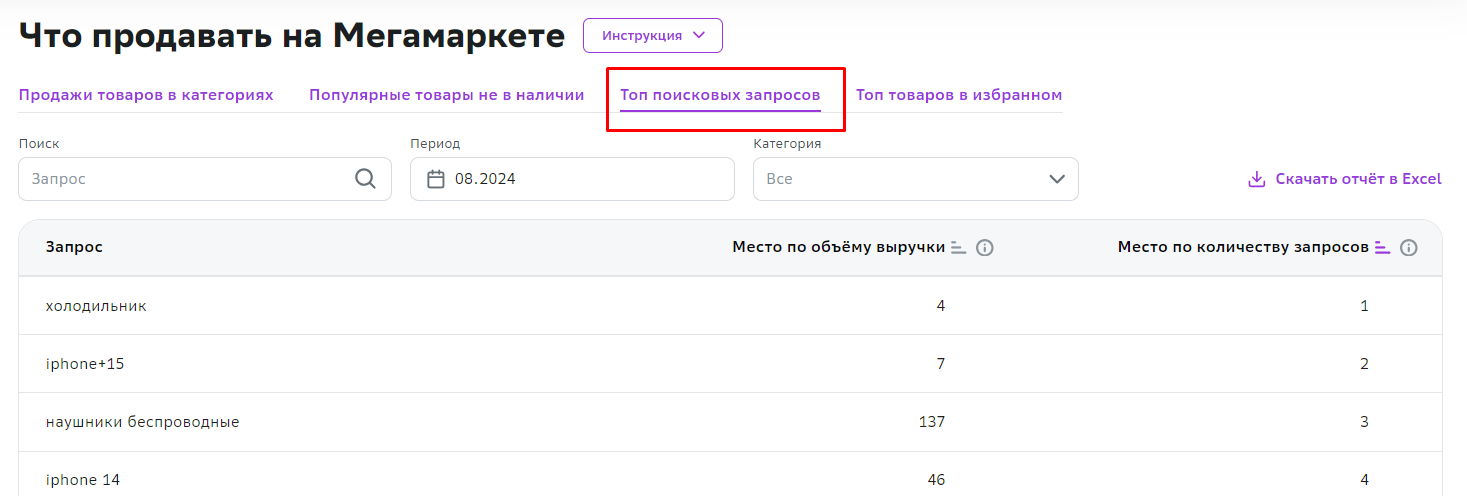Select the iphone+15 query row

[x=730, y=364]
